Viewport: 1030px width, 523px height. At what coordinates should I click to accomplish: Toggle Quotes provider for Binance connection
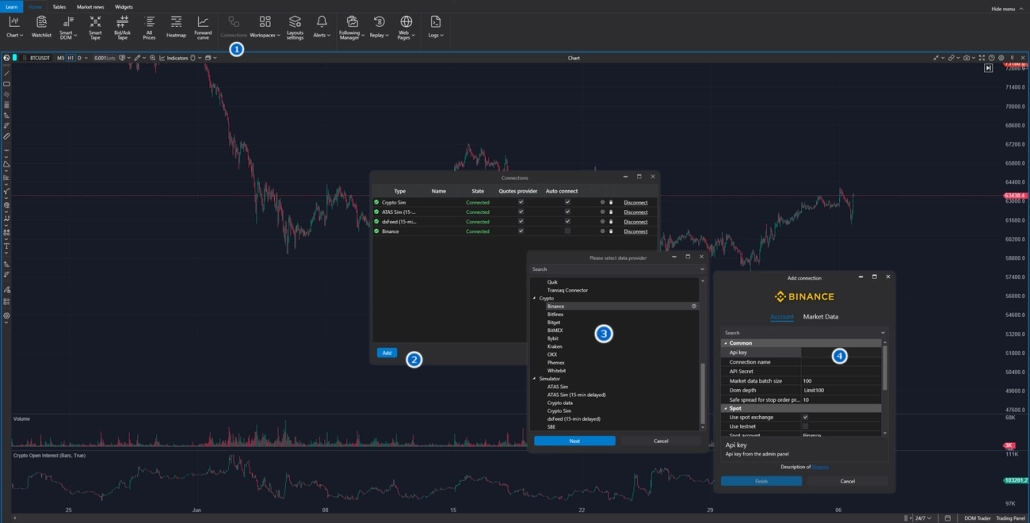click(x=521, y=231)
